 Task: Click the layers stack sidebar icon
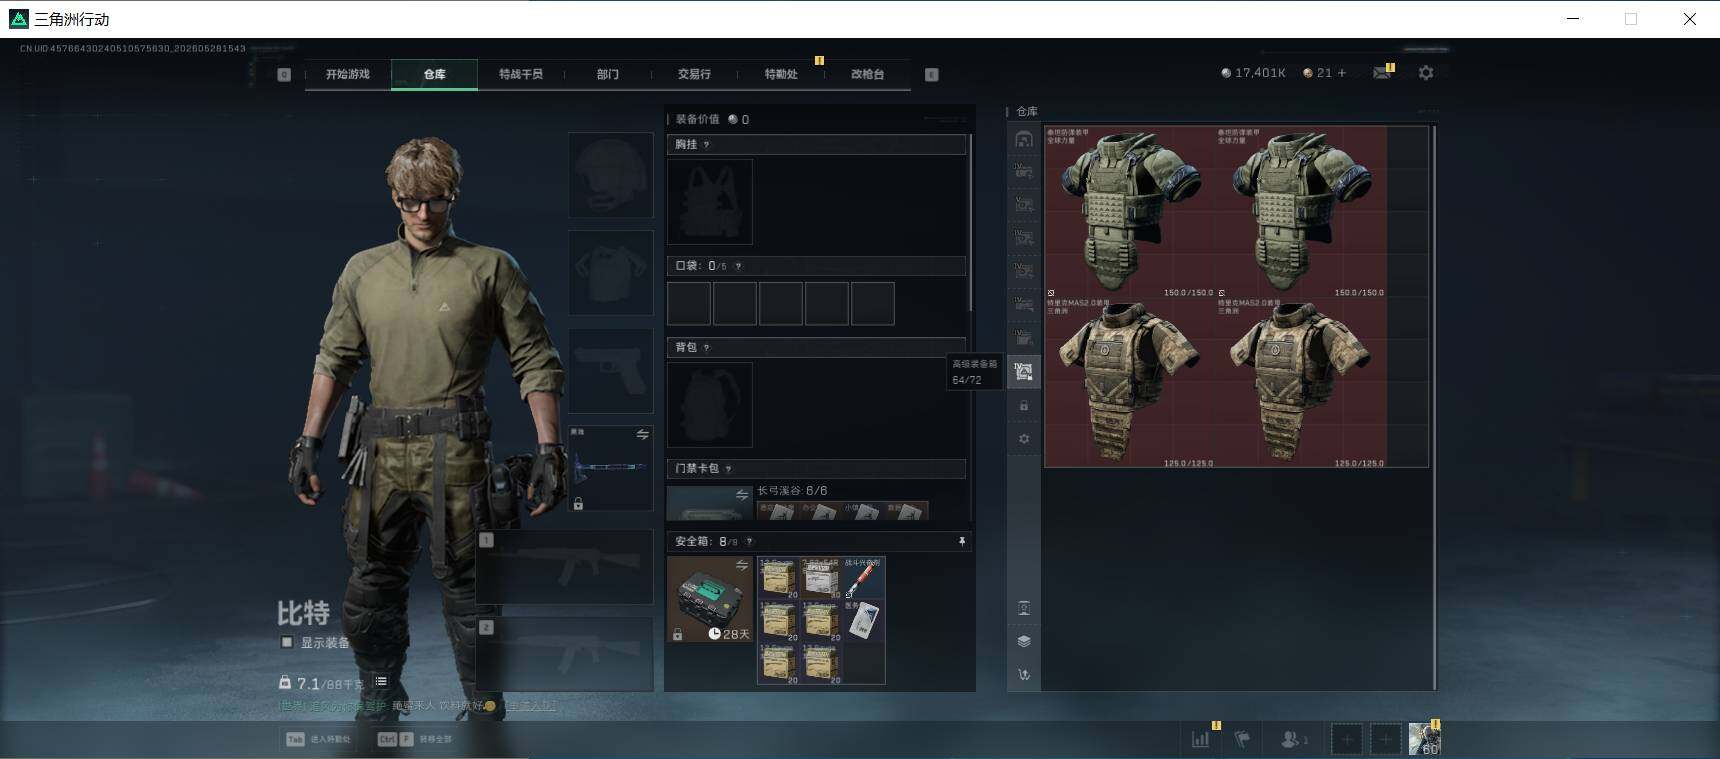1024,641
